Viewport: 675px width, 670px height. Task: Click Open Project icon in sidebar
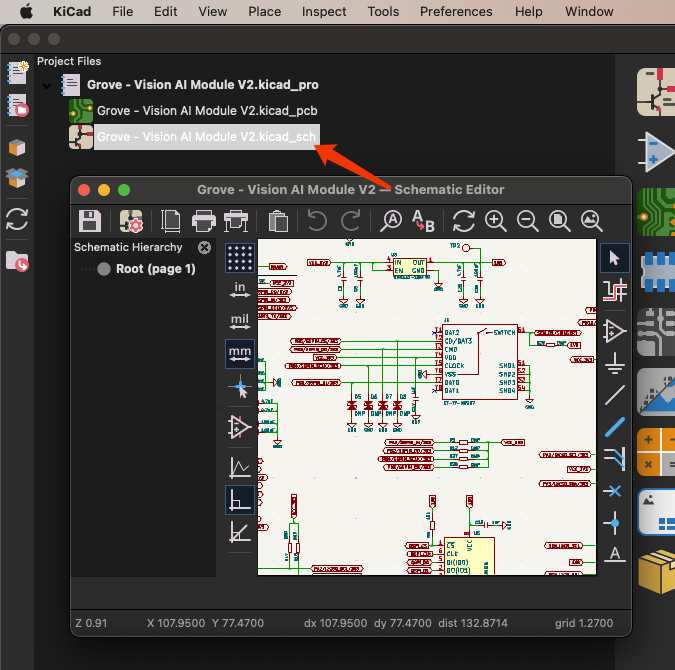[17, 105]
